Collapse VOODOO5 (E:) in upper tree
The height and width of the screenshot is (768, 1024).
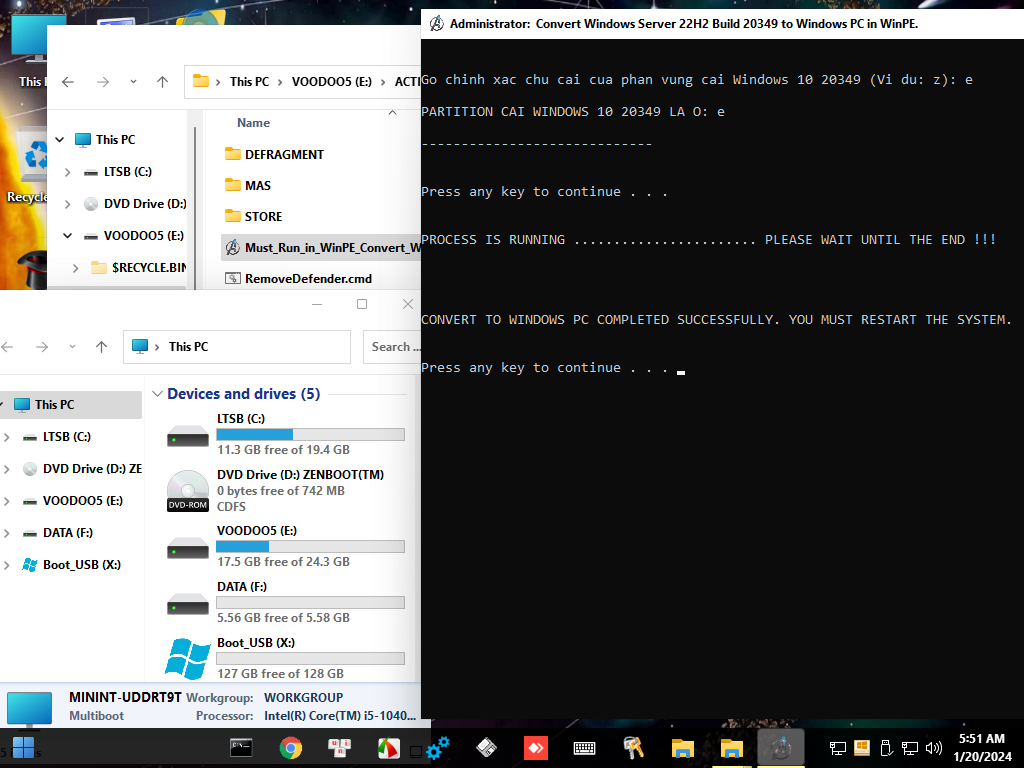coord(68,236)
